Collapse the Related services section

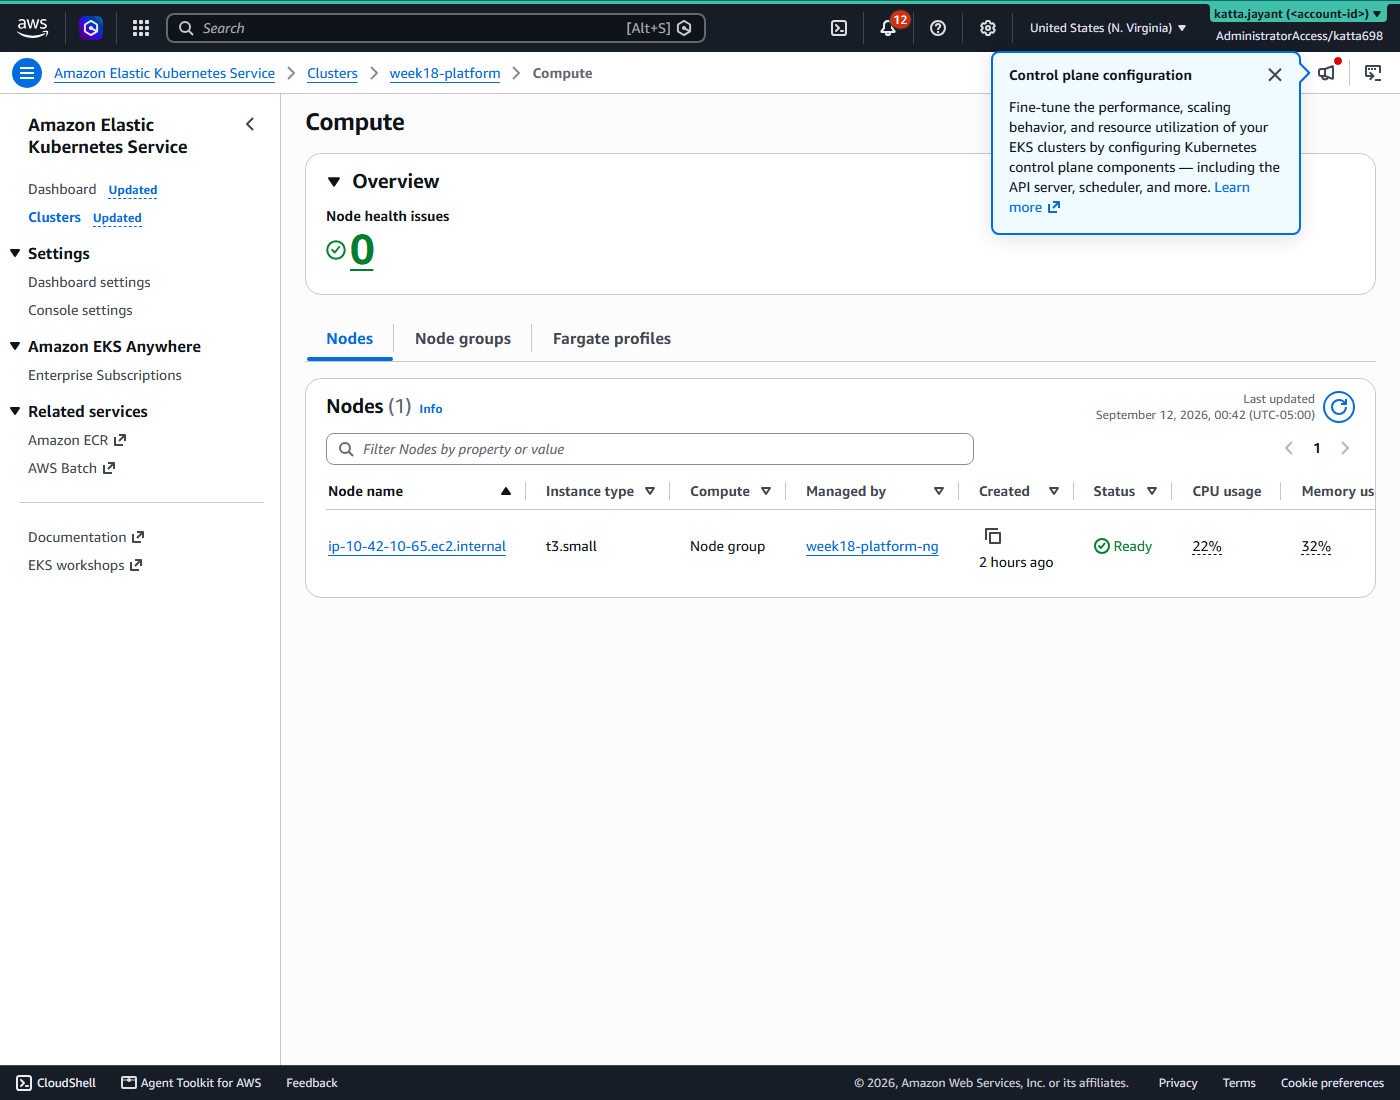(15, 411)
